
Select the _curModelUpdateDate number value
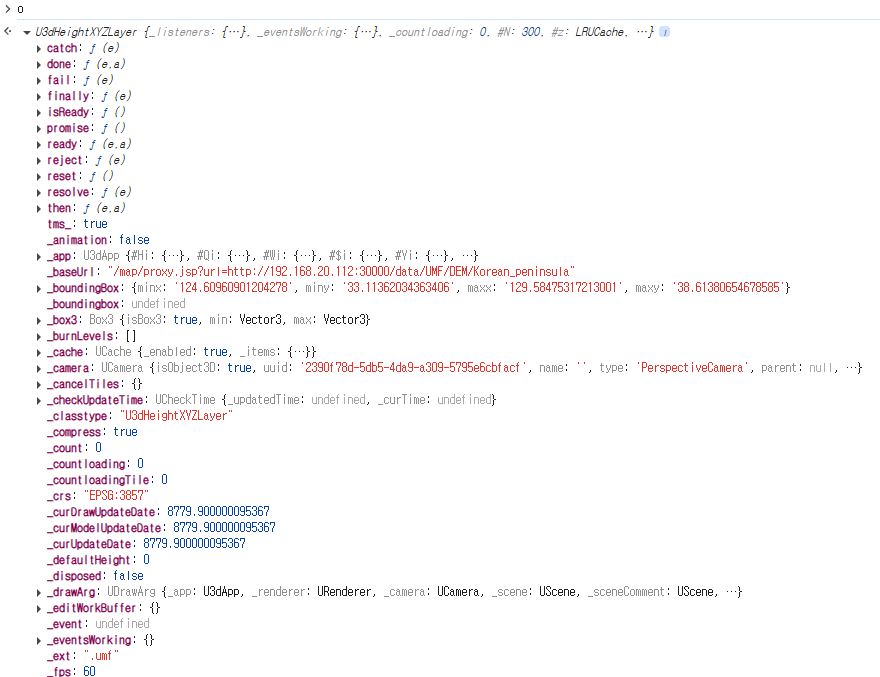(x=224, y=527)
